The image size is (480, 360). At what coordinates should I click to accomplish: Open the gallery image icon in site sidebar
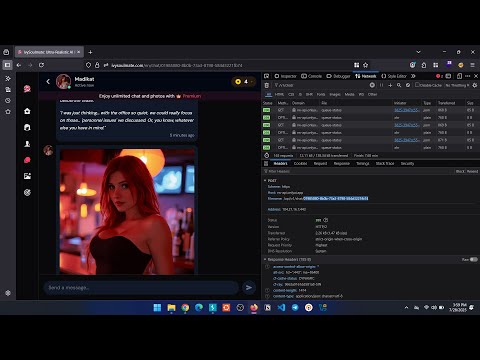point(27,176)
